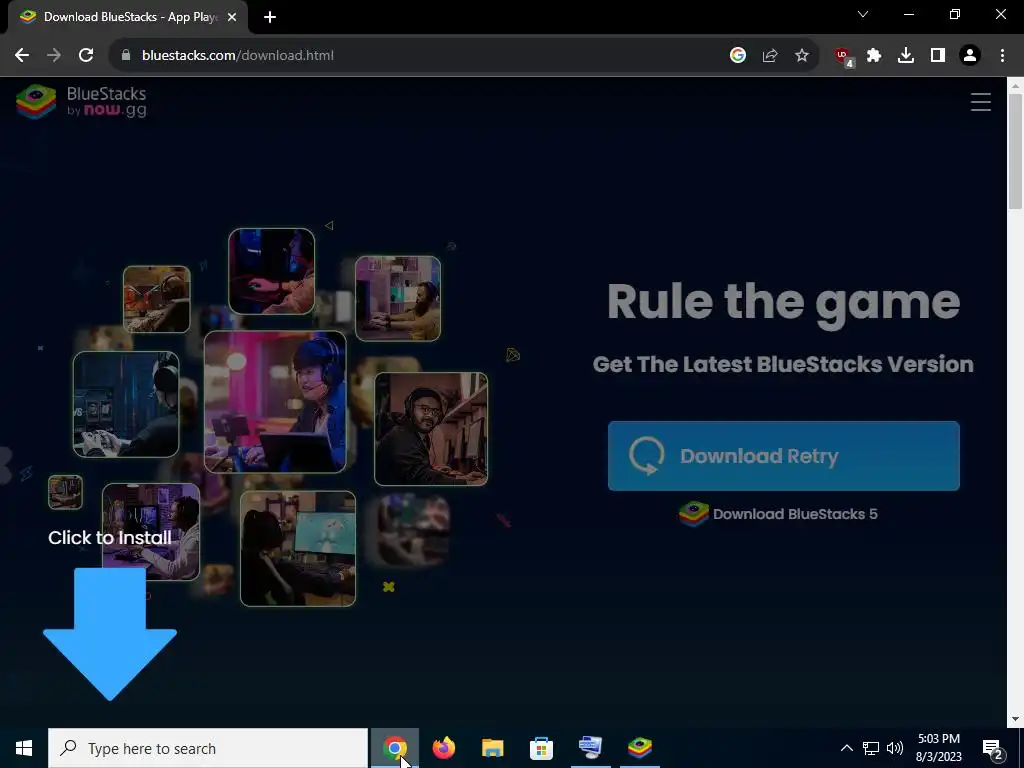Screen dimensions: 1024x768
Task: Click the Google icon in the address bar
Action: pyautogui.click(x=738, y=56)
